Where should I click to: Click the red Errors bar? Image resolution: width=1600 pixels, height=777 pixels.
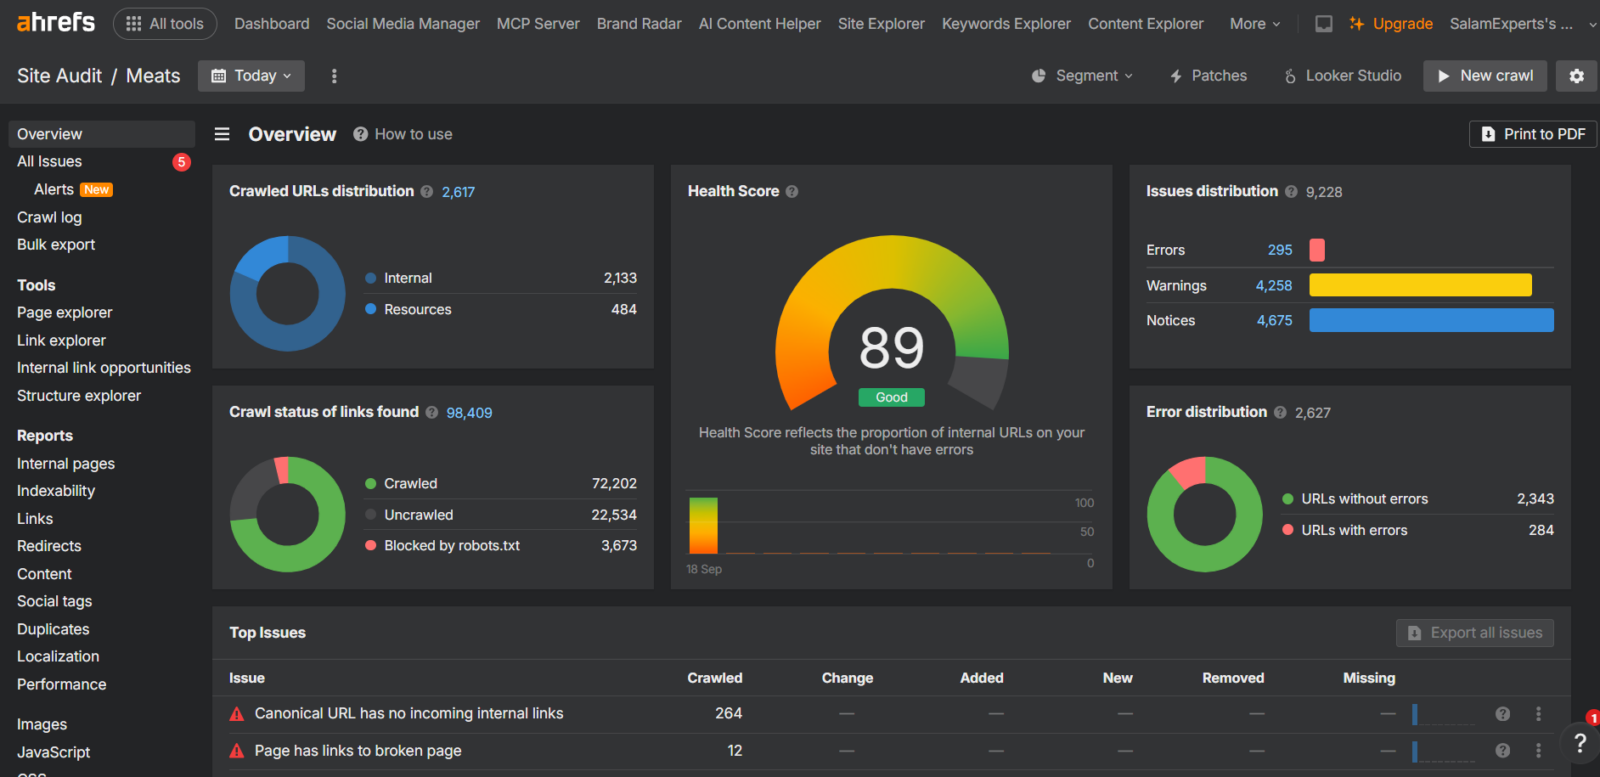[x=1317, y=250]
